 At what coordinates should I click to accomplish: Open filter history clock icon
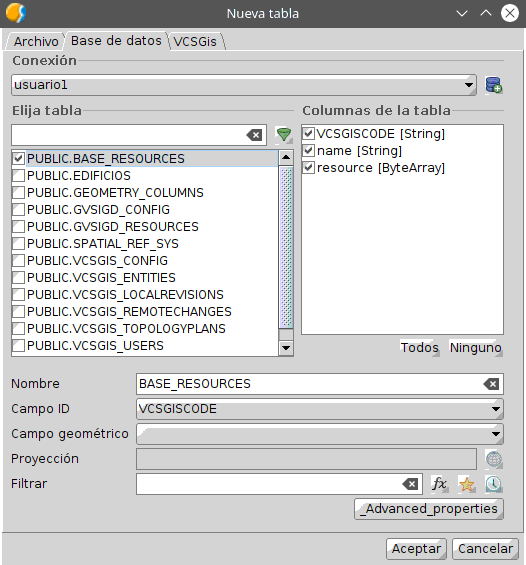pos(493,484)
